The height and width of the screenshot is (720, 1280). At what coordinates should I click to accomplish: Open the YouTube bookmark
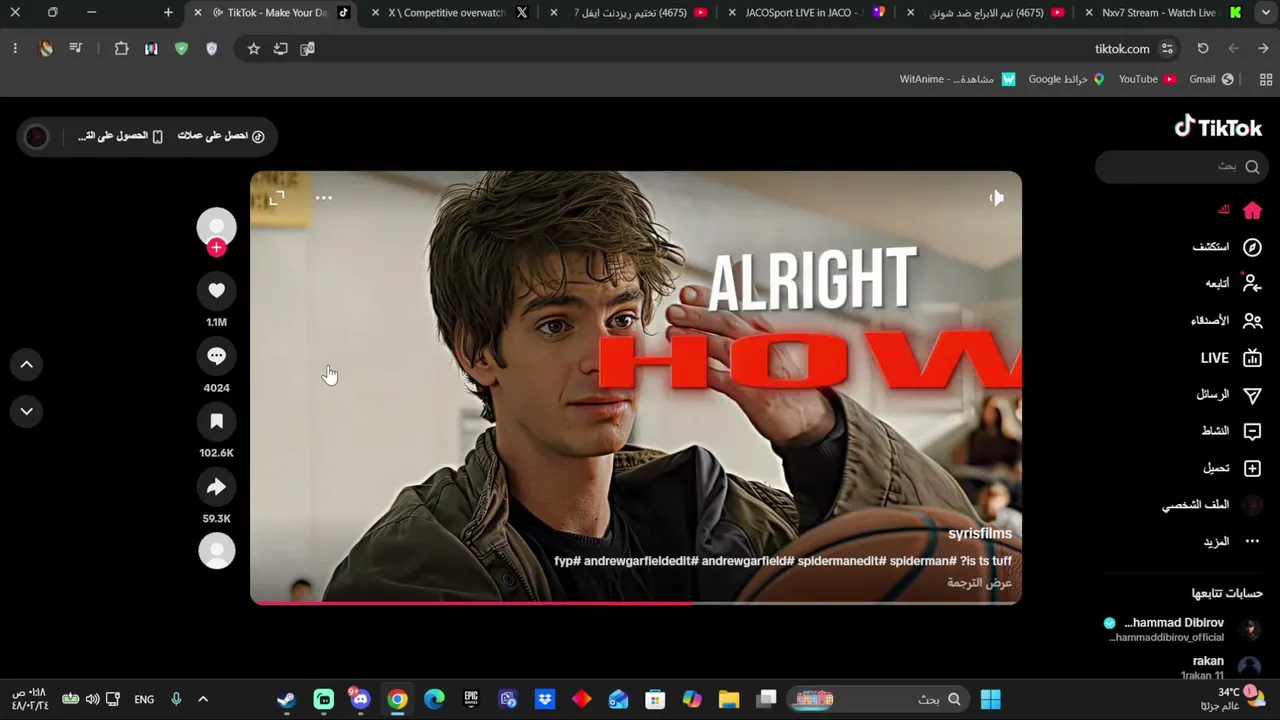click(1147, 79)
